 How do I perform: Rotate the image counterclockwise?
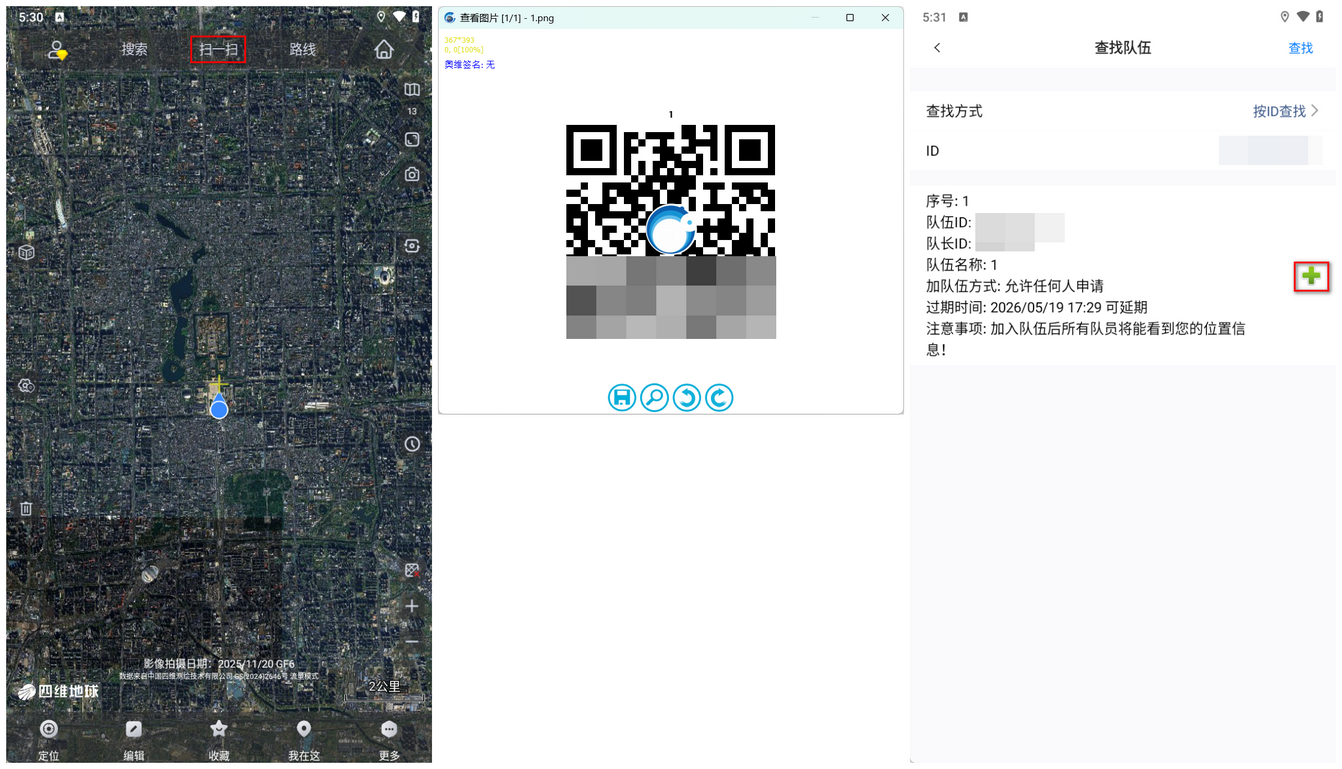click(687, 398)
